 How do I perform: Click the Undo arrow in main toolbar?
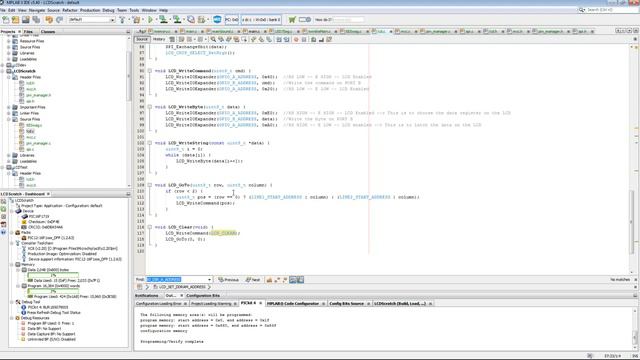pyautogui.click(x=49, y=19)
